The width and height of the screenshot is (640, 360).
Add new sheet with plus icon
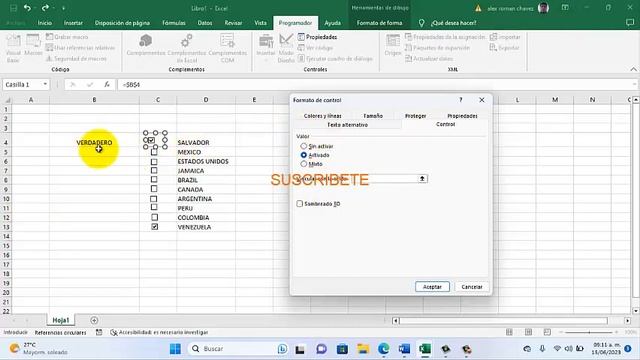pos(94,320)
